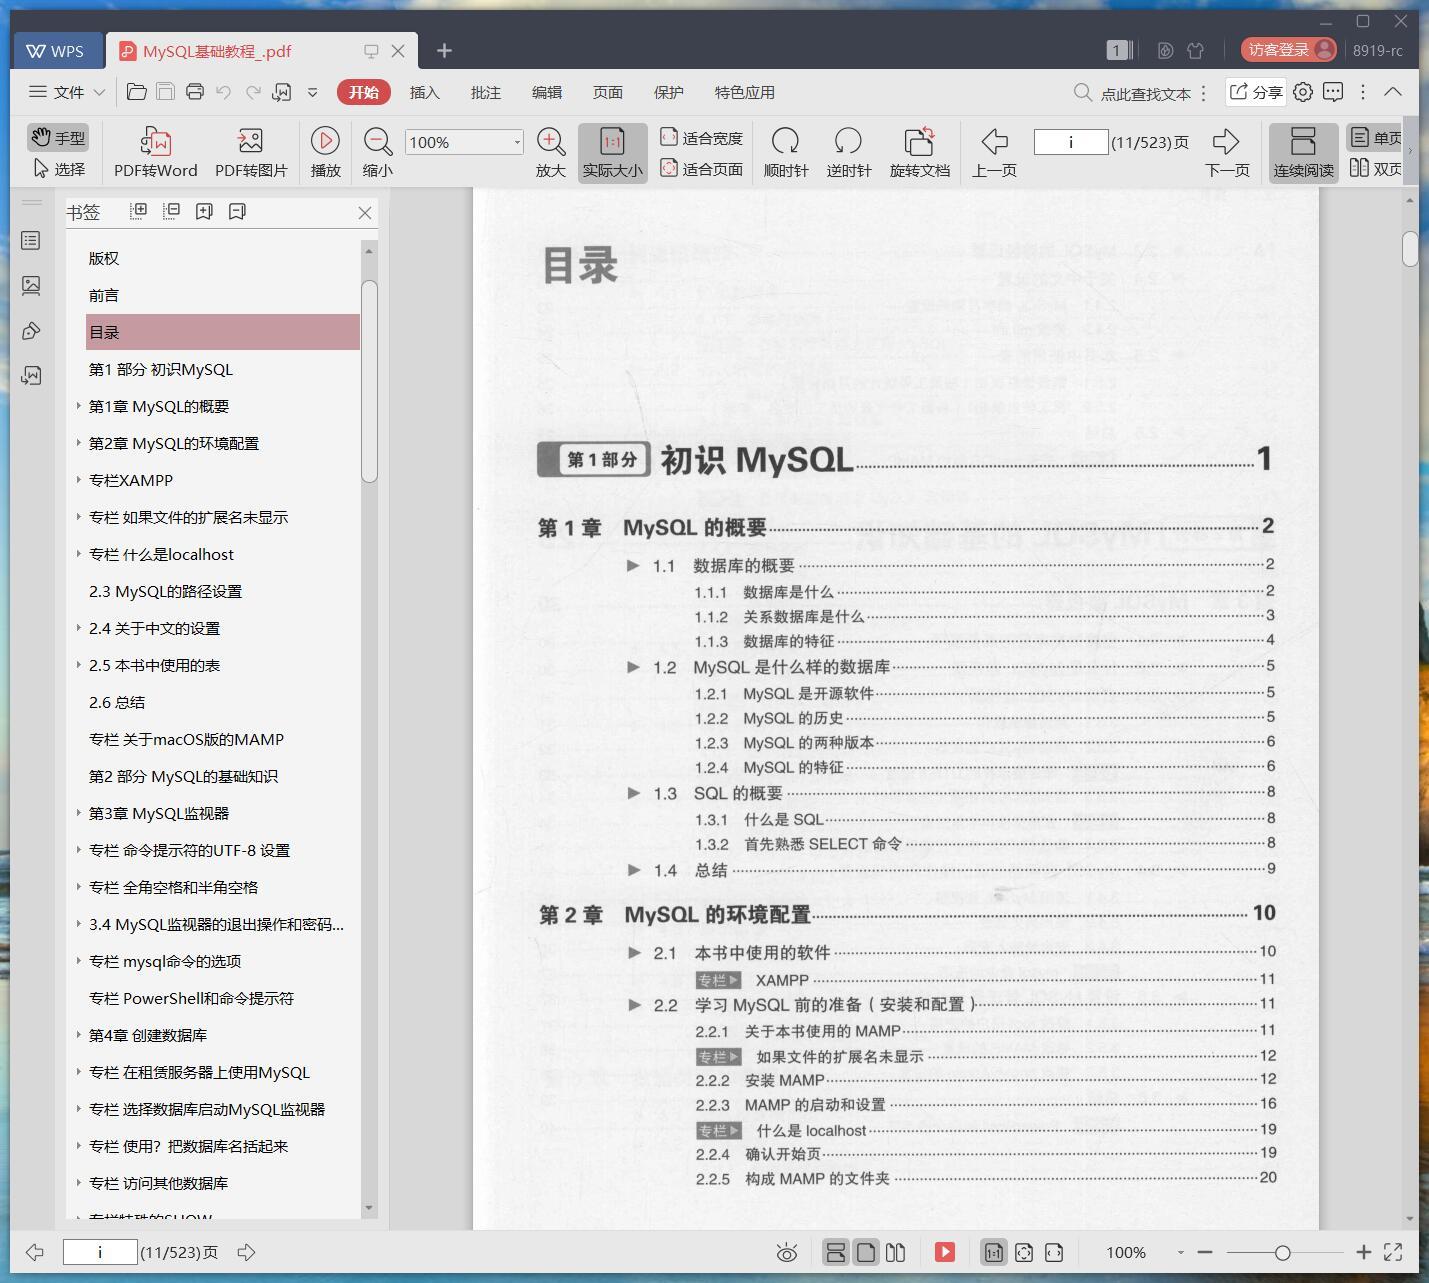Screen dimensions: 1429x1283
Task: Toggle two-page view icon in status bar
Action: (x=896, y=1252)
